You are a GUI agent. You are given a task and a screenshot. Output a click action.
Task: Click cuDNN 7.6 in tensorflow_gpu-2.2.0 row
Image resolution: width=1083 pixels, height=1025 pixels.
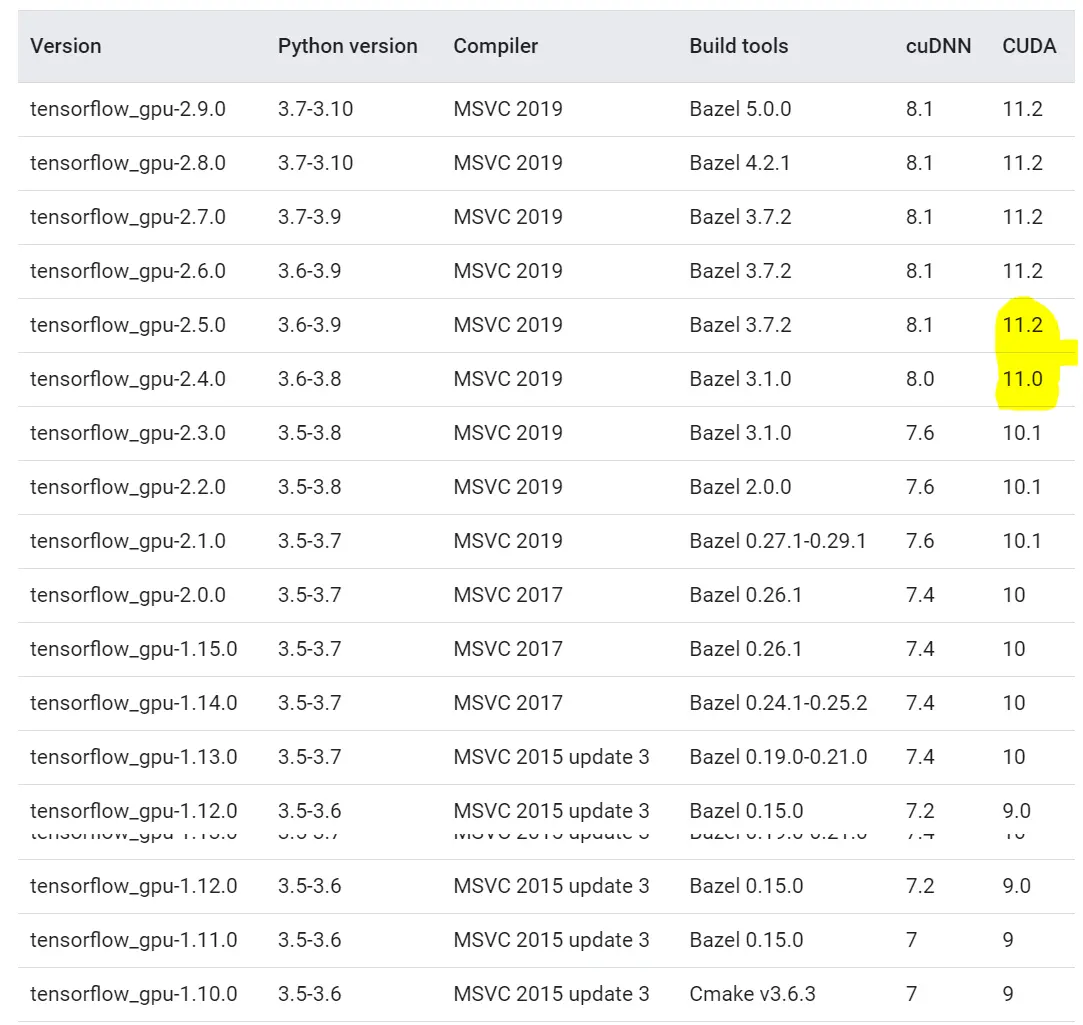coord(920,487)
